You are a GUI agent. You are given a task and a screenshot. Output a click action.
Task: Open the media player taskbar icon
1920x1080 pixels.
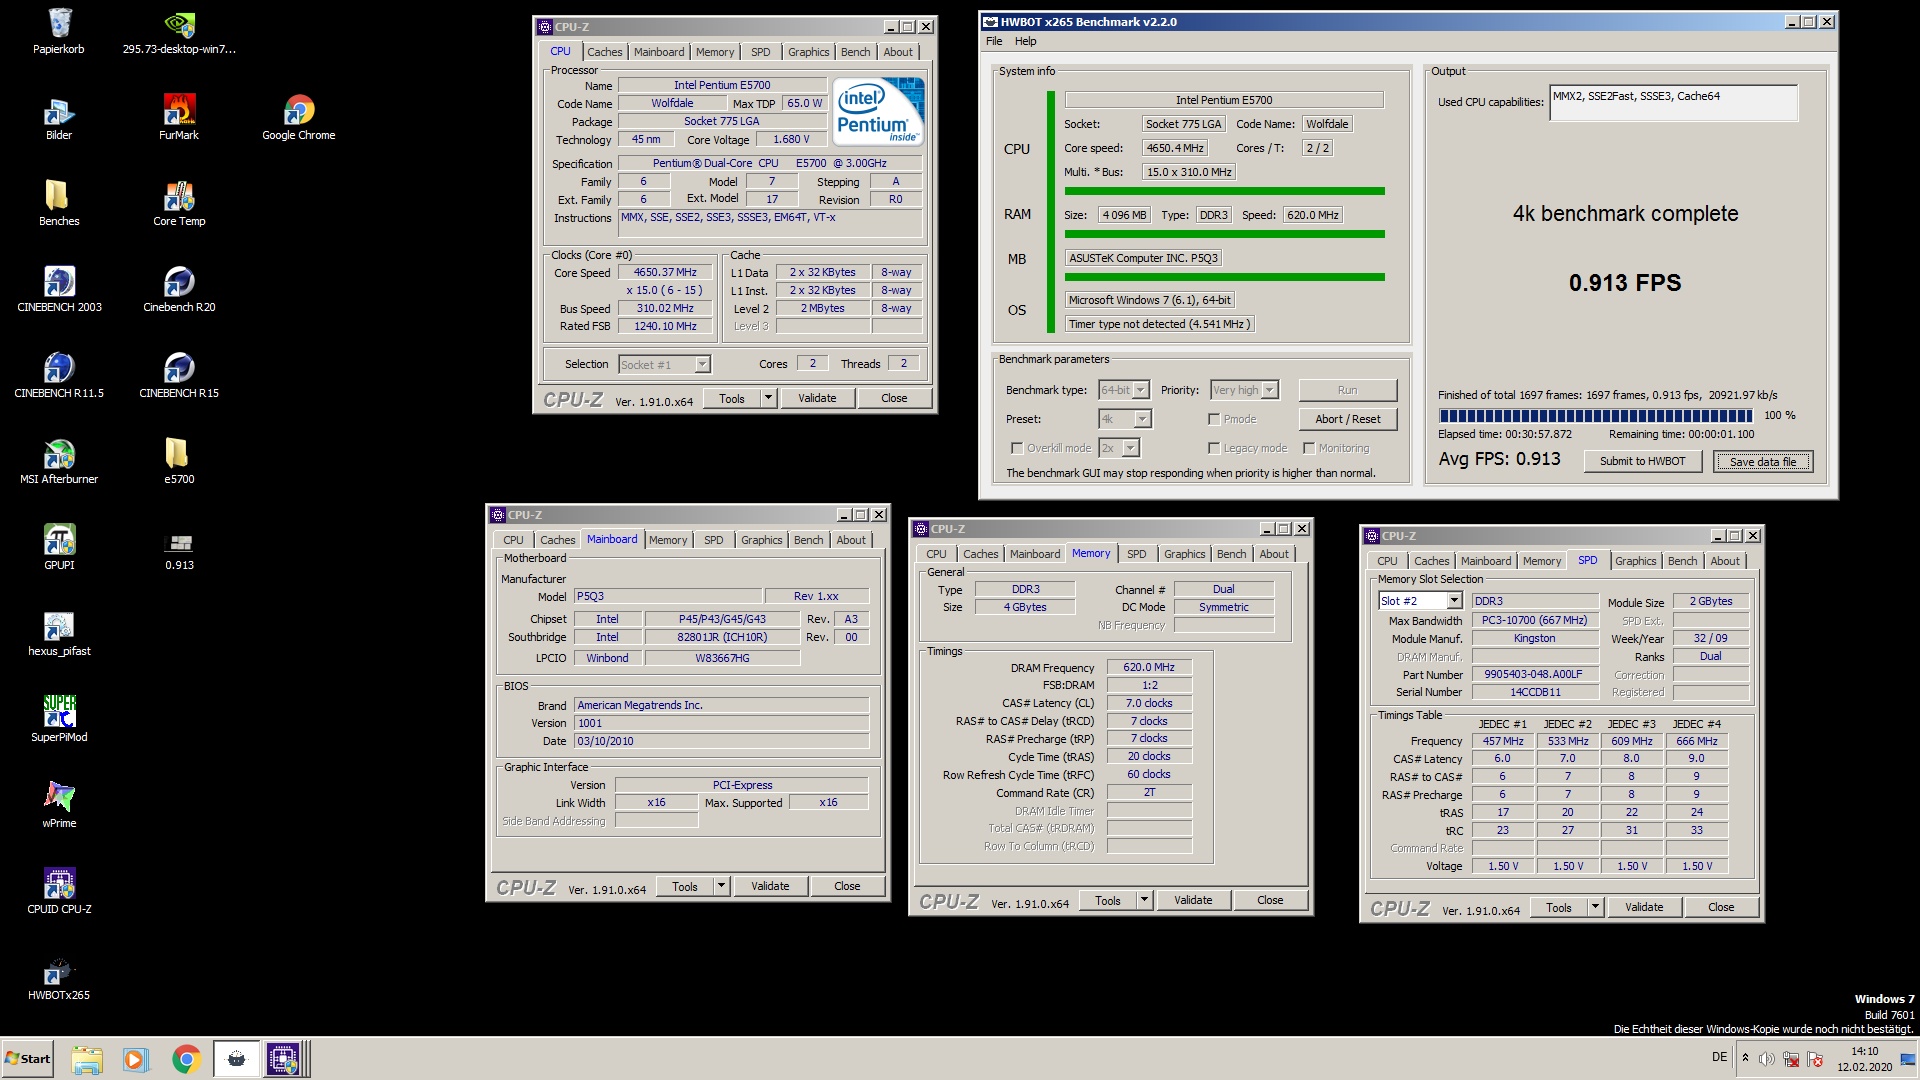coord(135,1059)
